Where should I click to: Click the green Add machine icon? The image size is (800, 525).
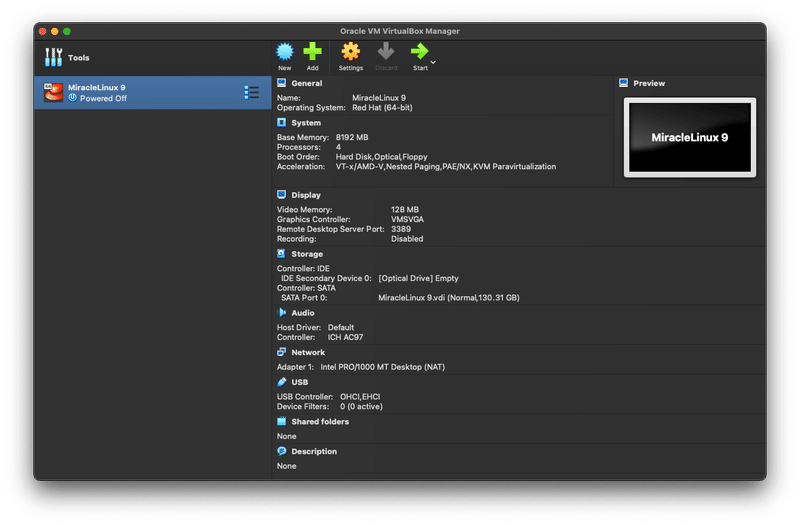click(312, 52)
